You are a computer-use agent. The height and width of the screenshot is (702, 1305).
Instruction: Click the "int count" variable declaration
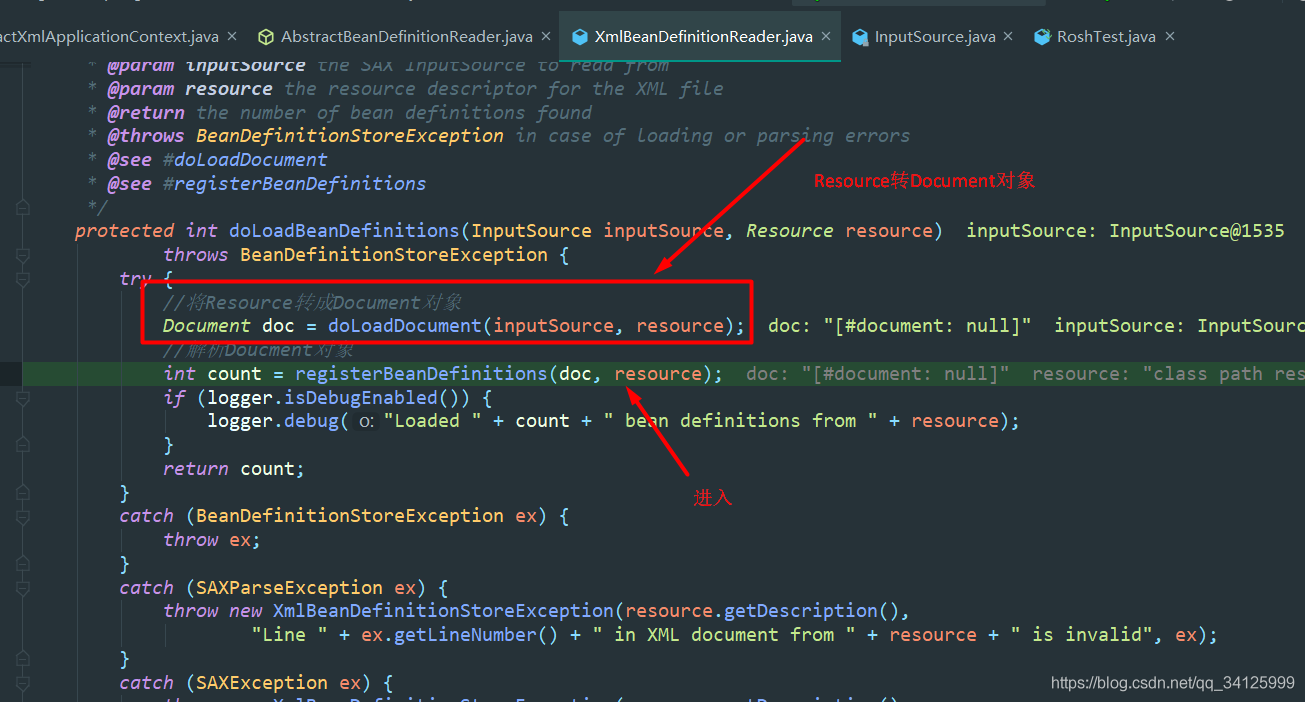212,374
